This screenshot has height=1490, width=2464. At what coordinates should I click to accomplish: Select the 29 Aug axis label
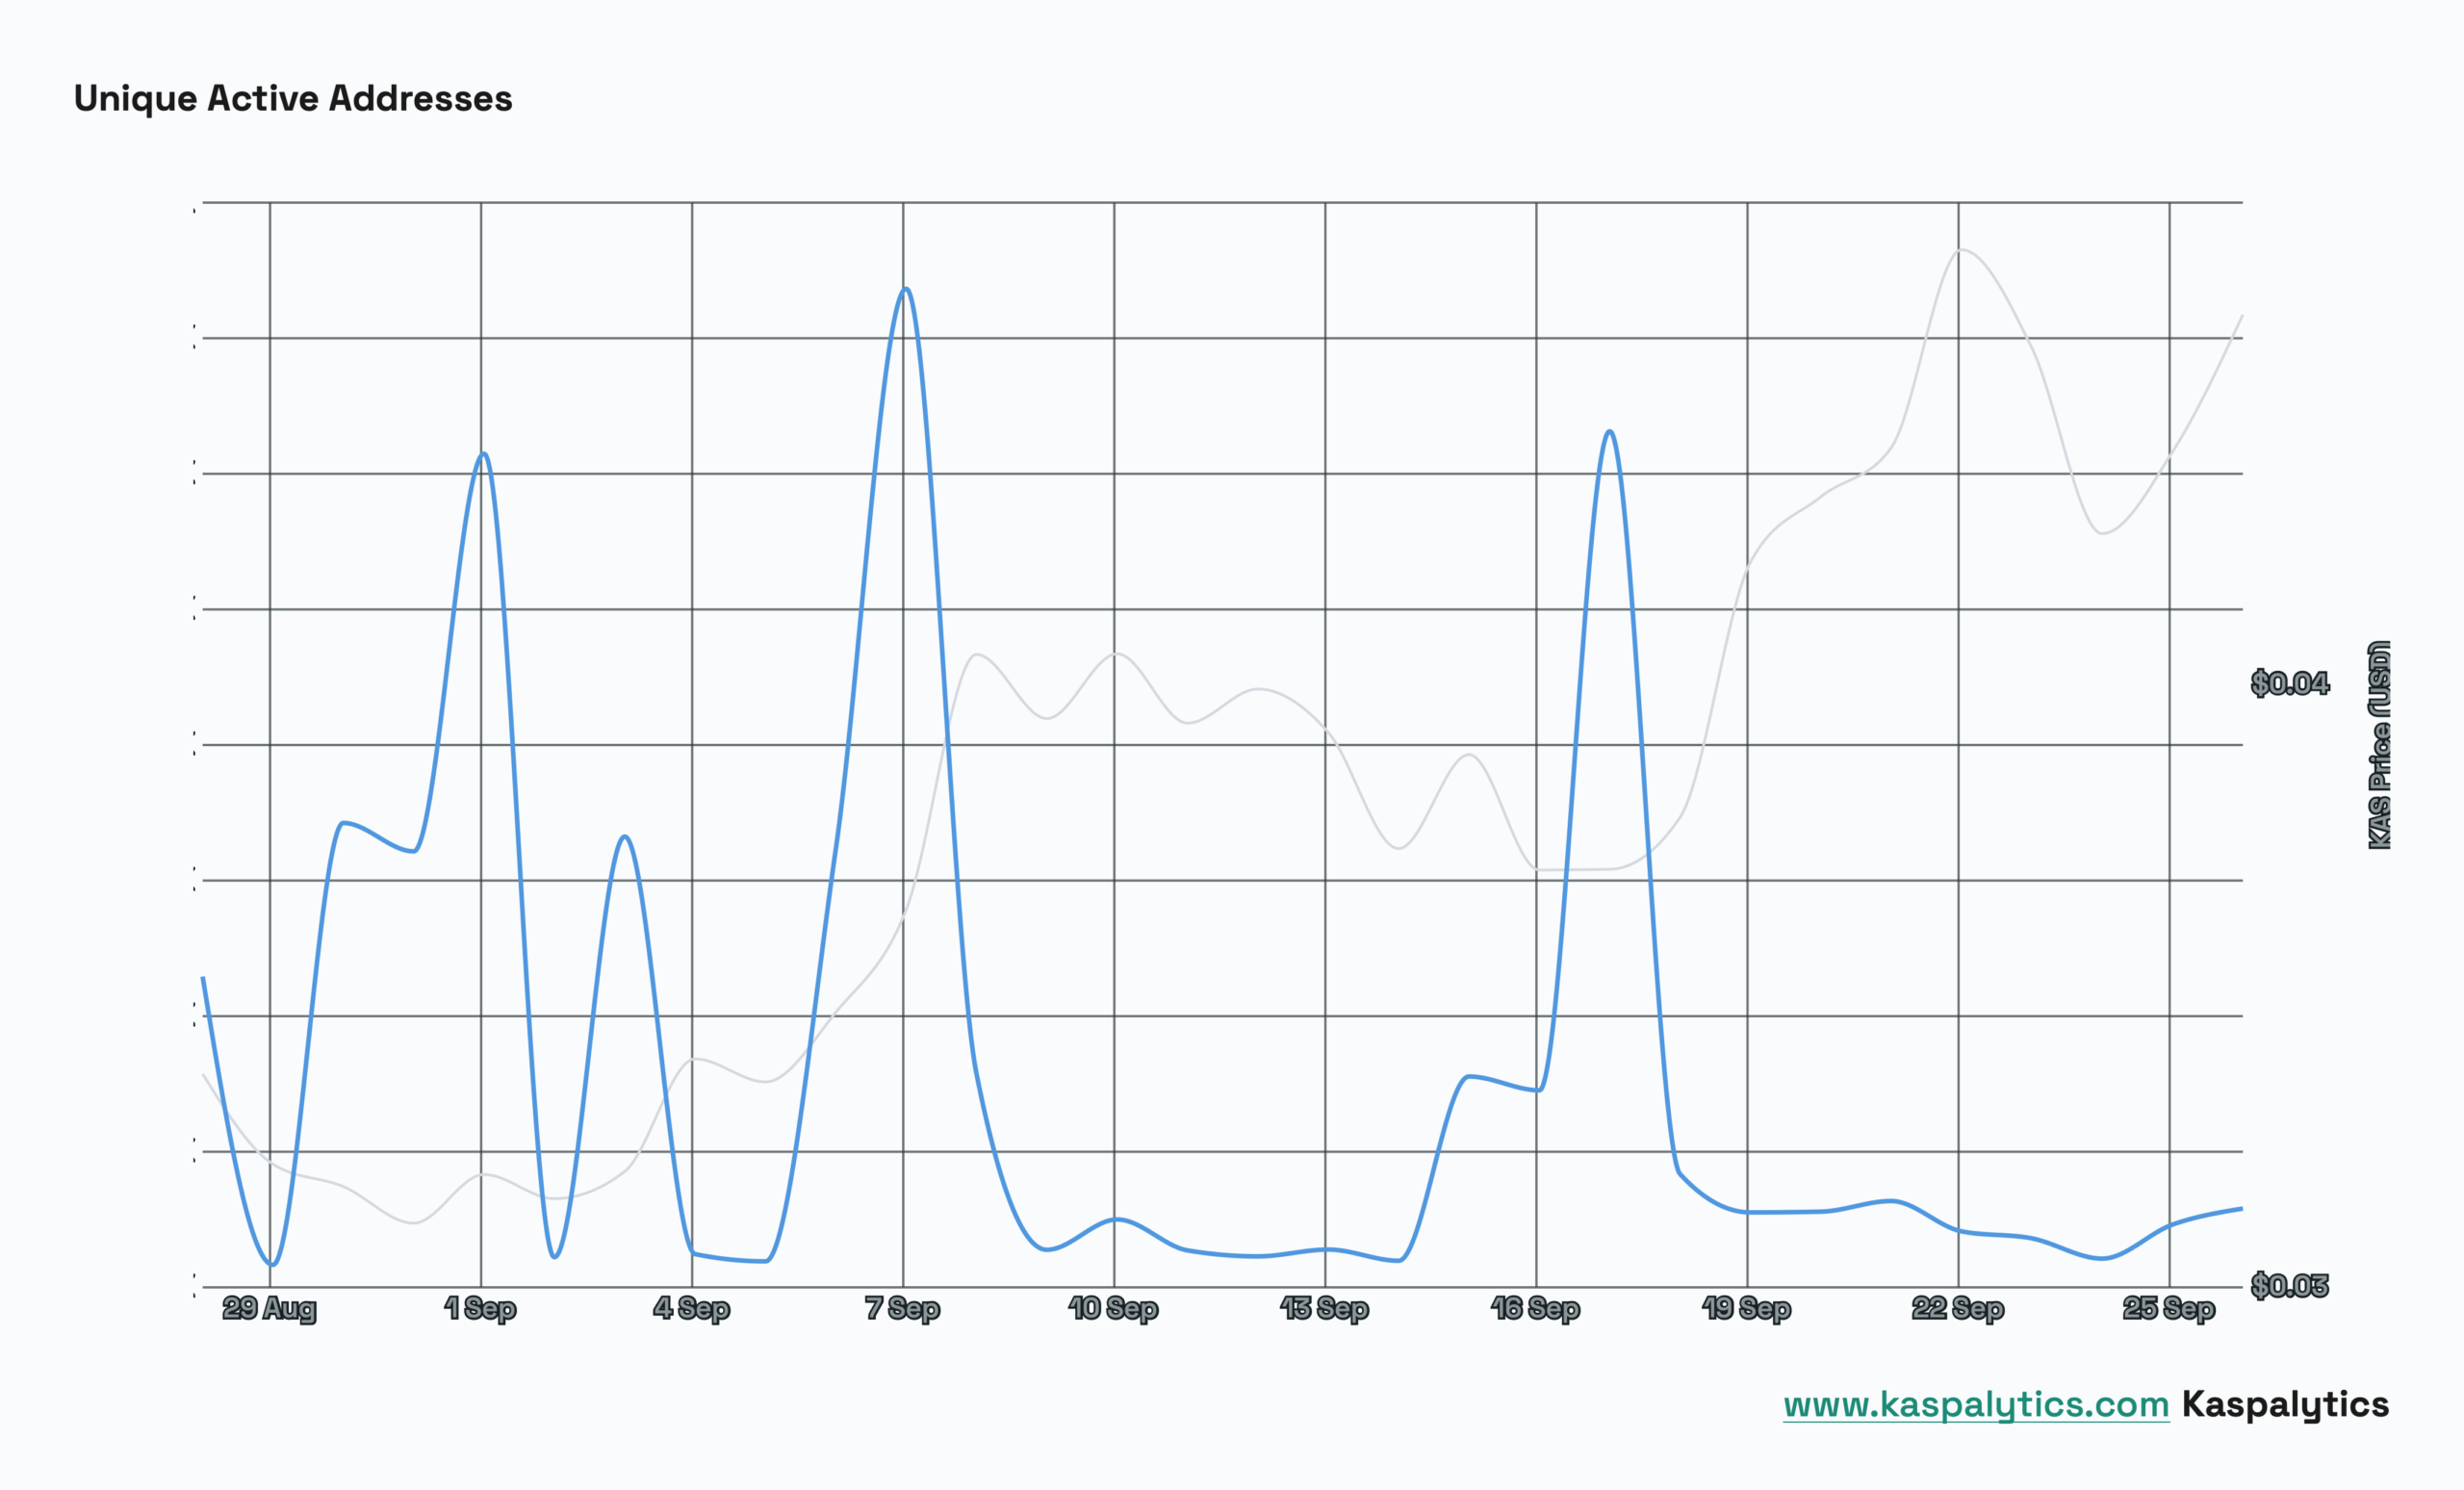point(269,1308)
